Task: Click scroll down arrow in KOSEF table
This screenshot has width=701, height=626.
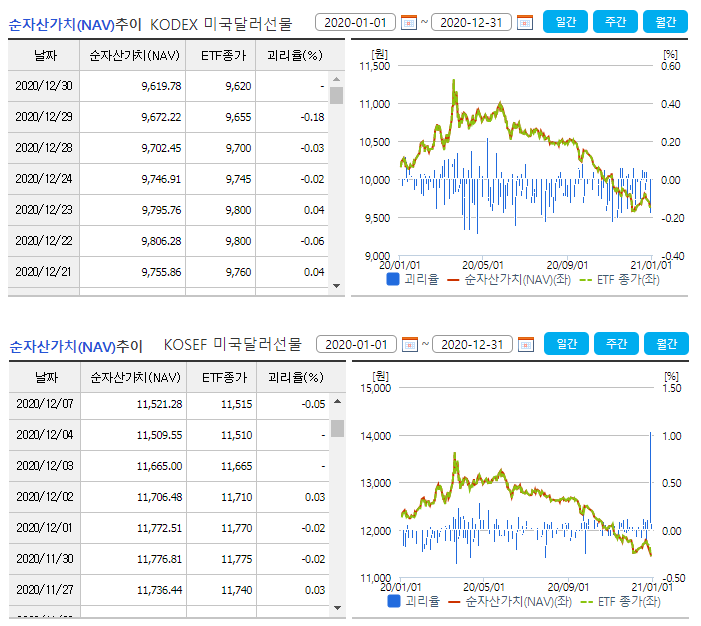Action: coord(338,608)
